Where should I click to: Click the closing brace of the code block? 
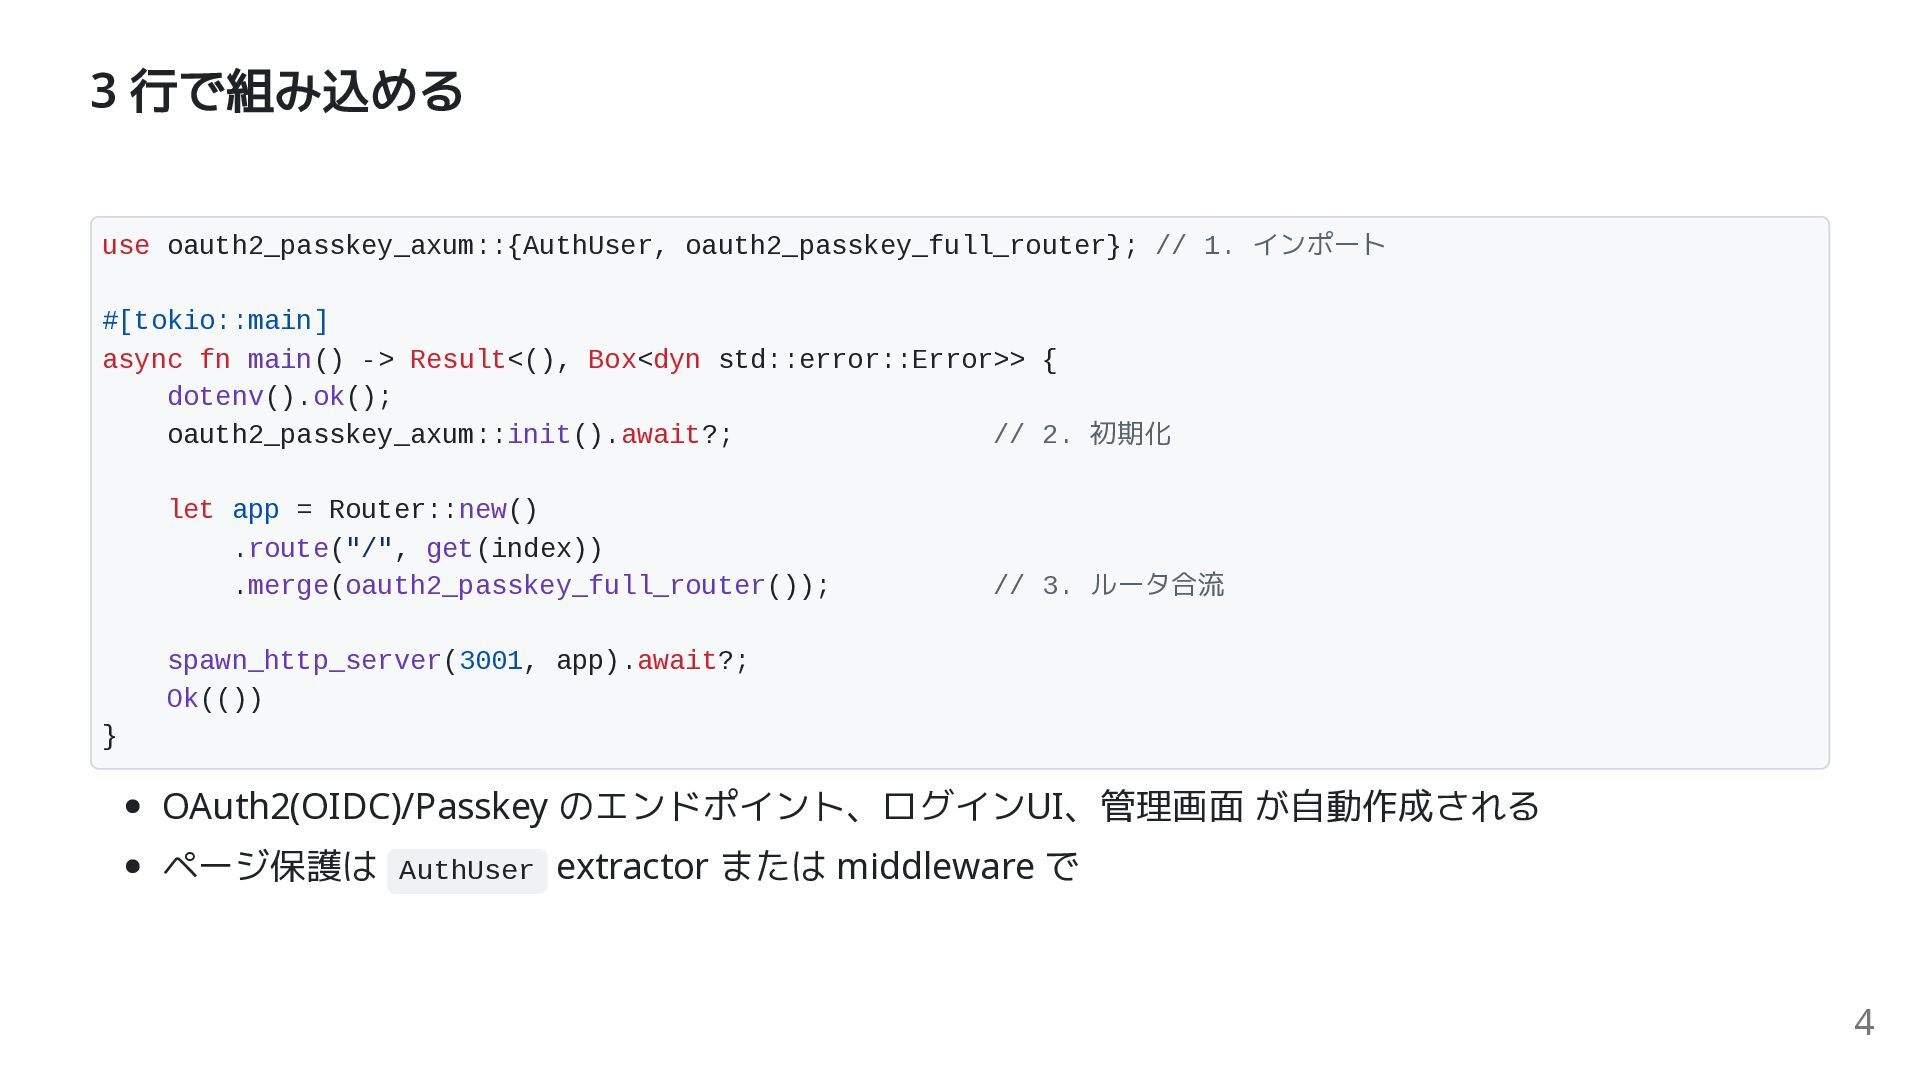[x=110, y=737]
